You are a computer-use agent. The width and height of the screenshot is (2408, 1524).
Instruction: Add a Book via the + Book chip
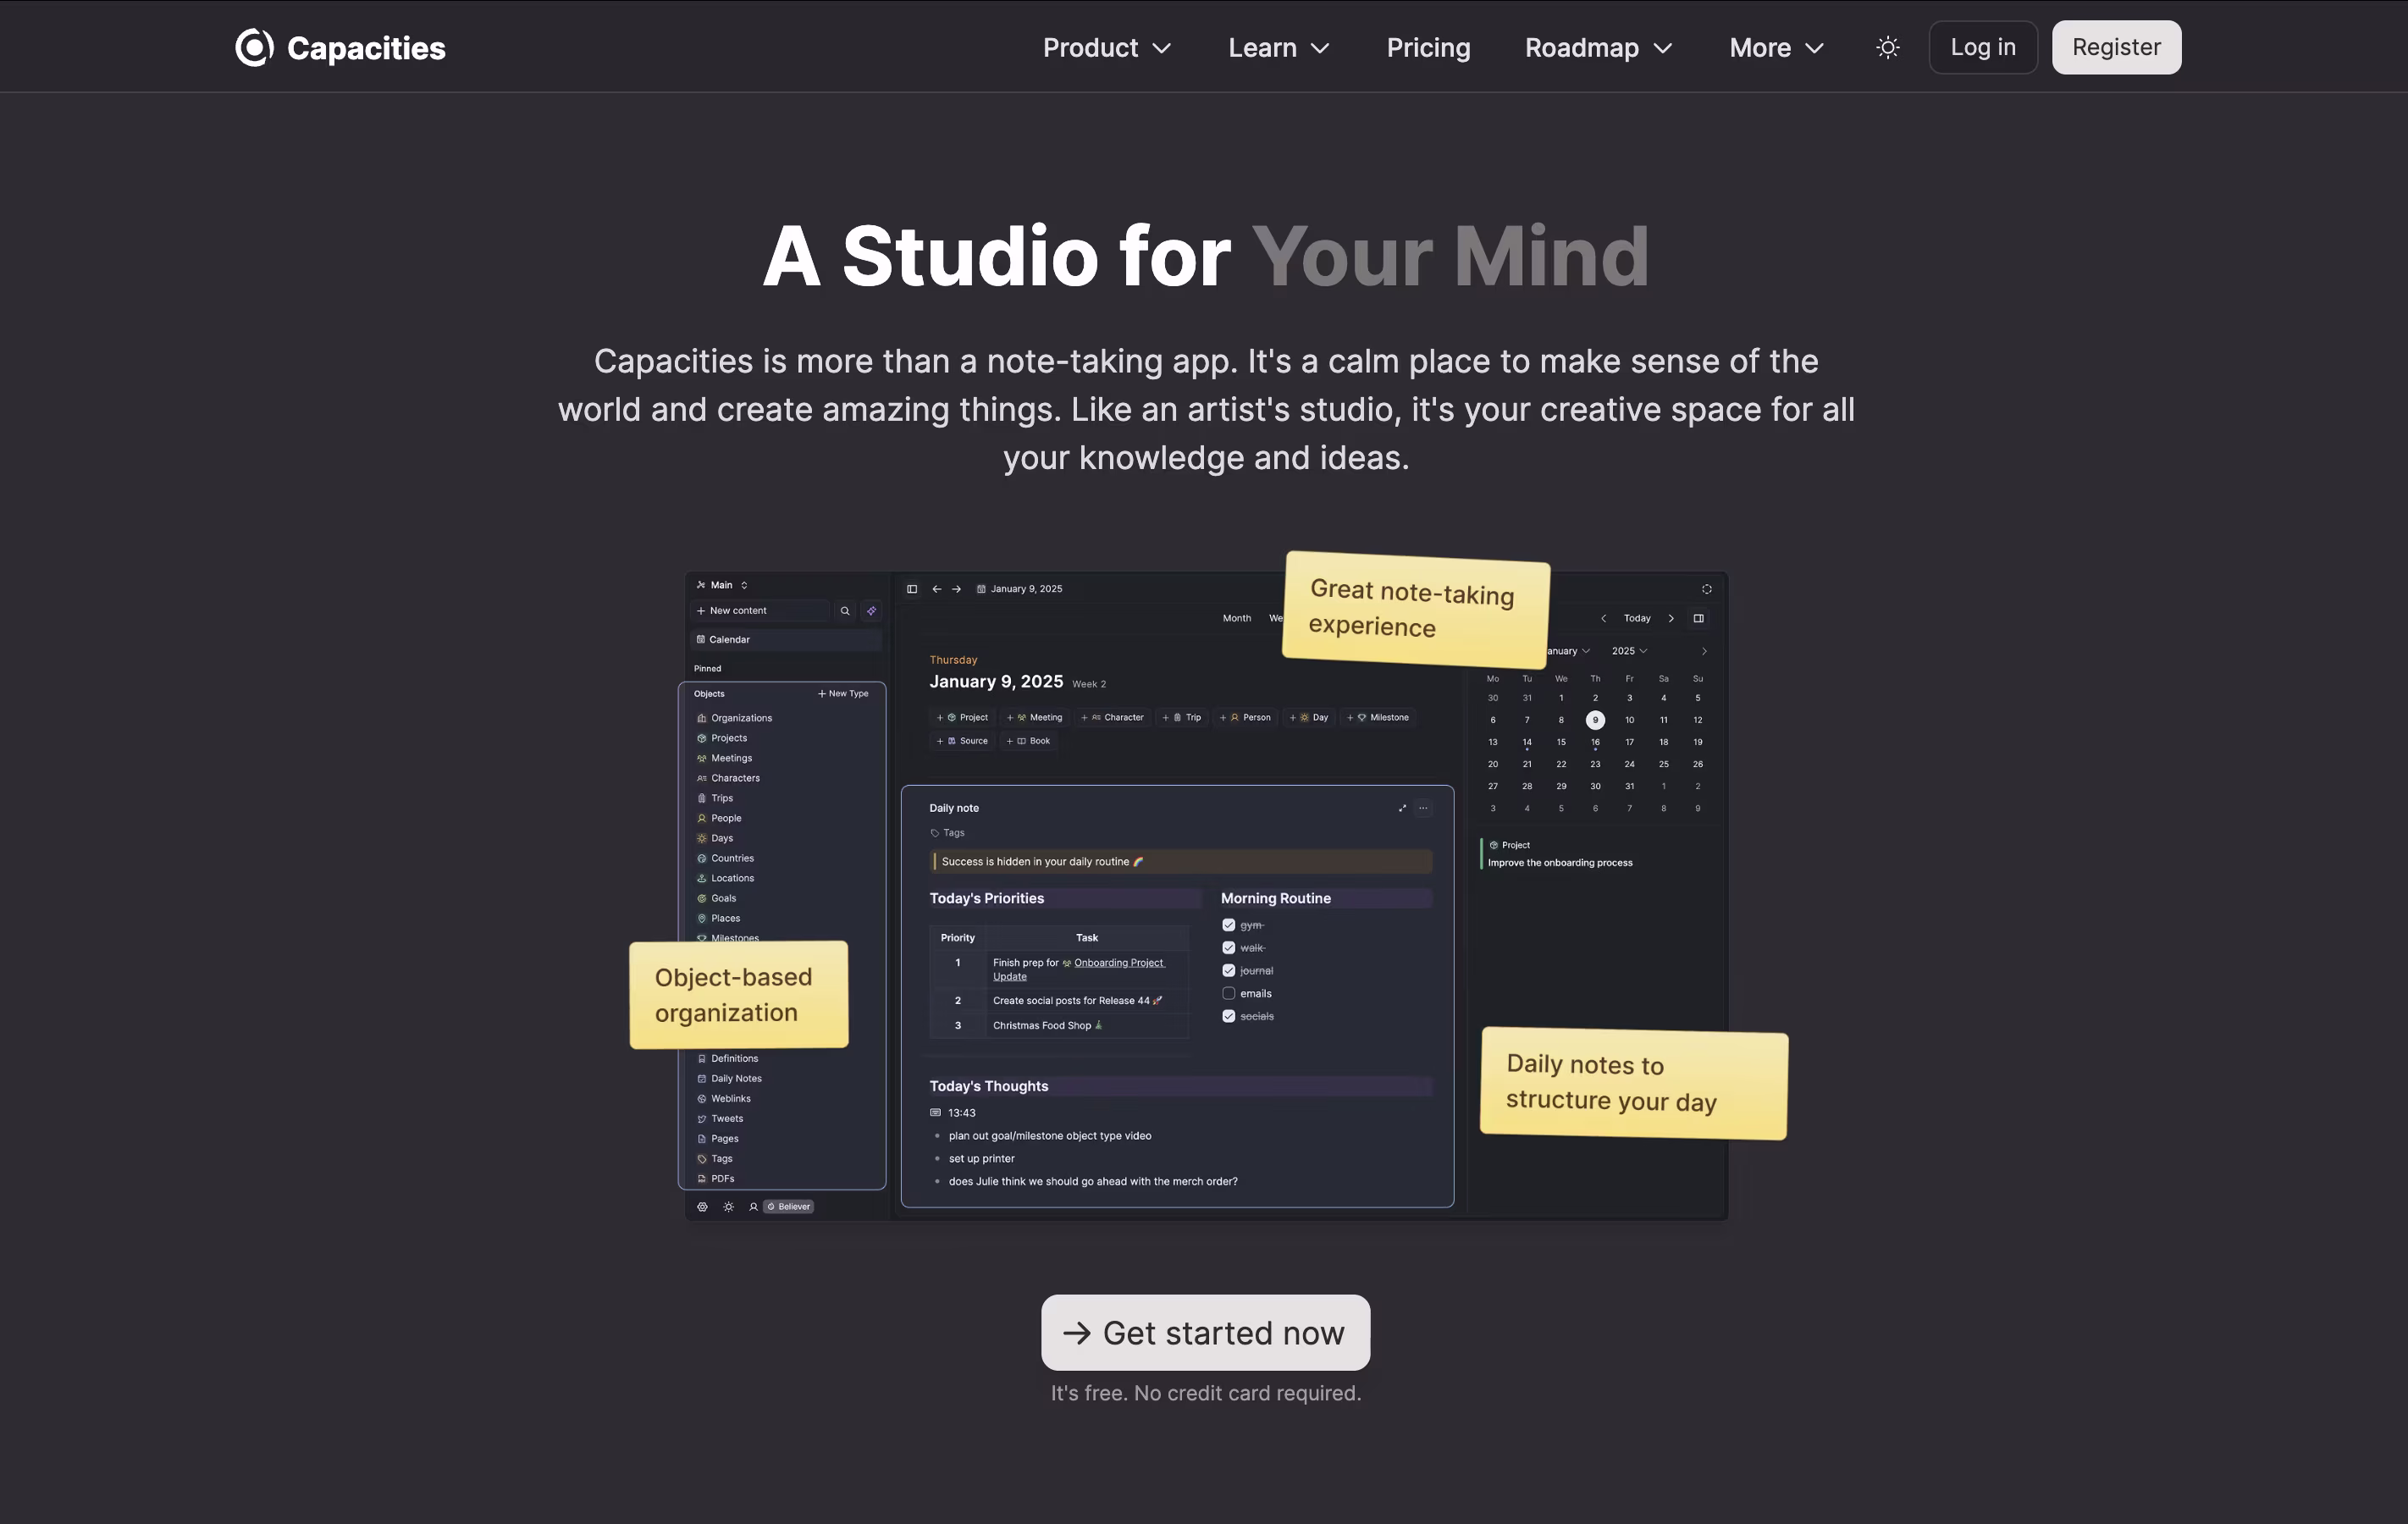(x=1028, y=741)
